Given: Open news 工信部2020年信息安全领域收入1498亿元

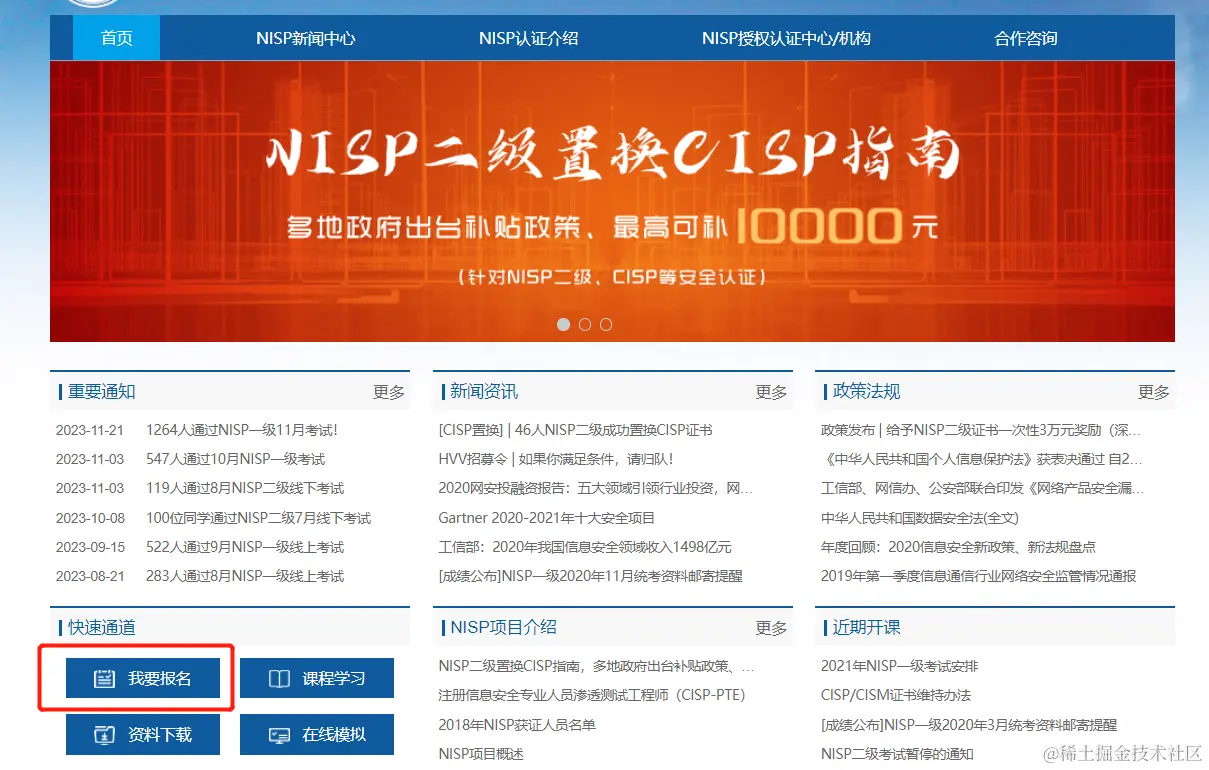Looking at the screenshot, I should (585, 547).
